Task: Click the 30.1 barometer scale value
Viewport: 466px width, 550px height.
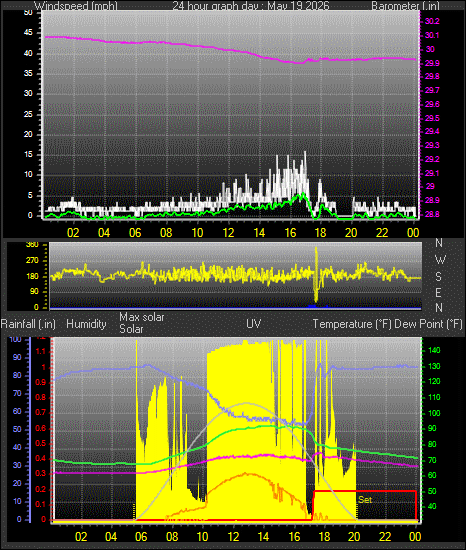Action: tap(432, 35)
